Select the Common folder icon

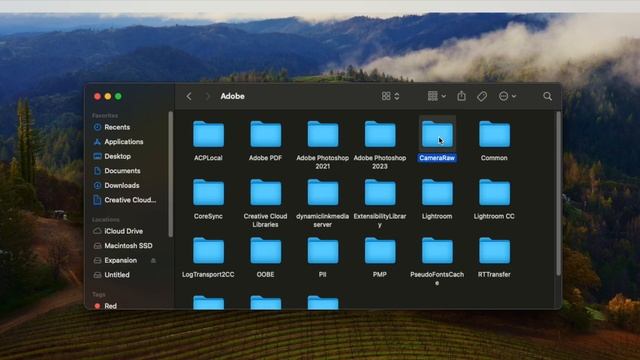[x=494, y=134]
